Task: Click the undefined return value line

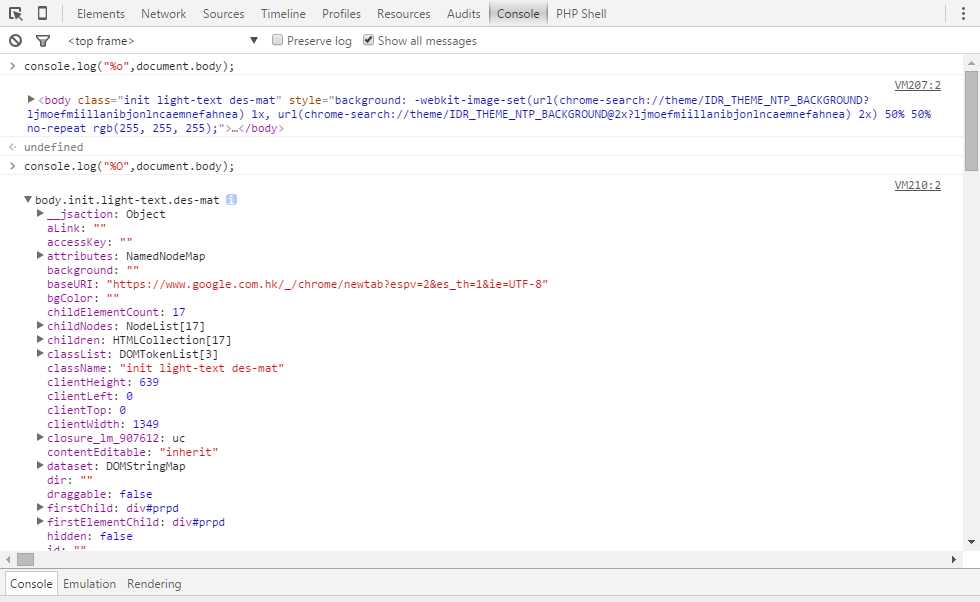Action: coord(53,147)
